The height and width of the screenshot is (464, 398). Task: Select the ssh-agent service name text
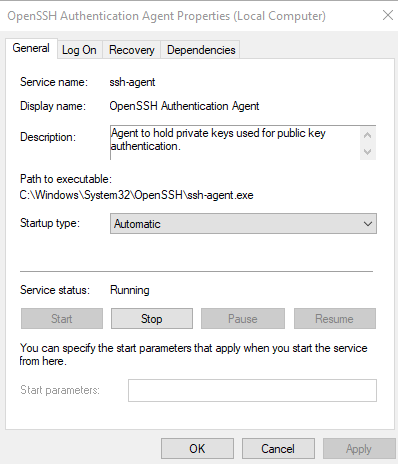click(x=132, y=82)
